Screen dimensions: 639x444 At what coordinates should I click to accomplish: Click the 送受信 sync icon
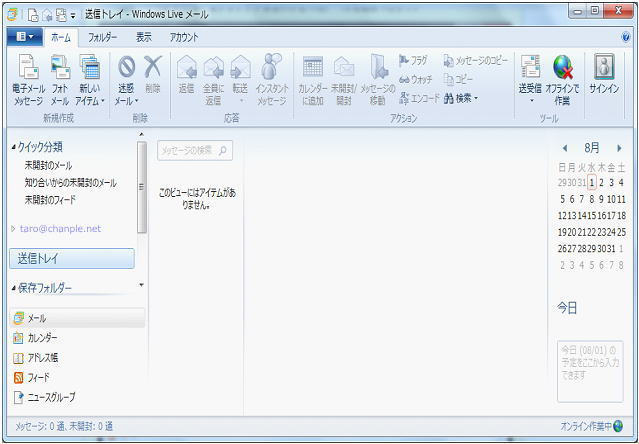[530, 67]
